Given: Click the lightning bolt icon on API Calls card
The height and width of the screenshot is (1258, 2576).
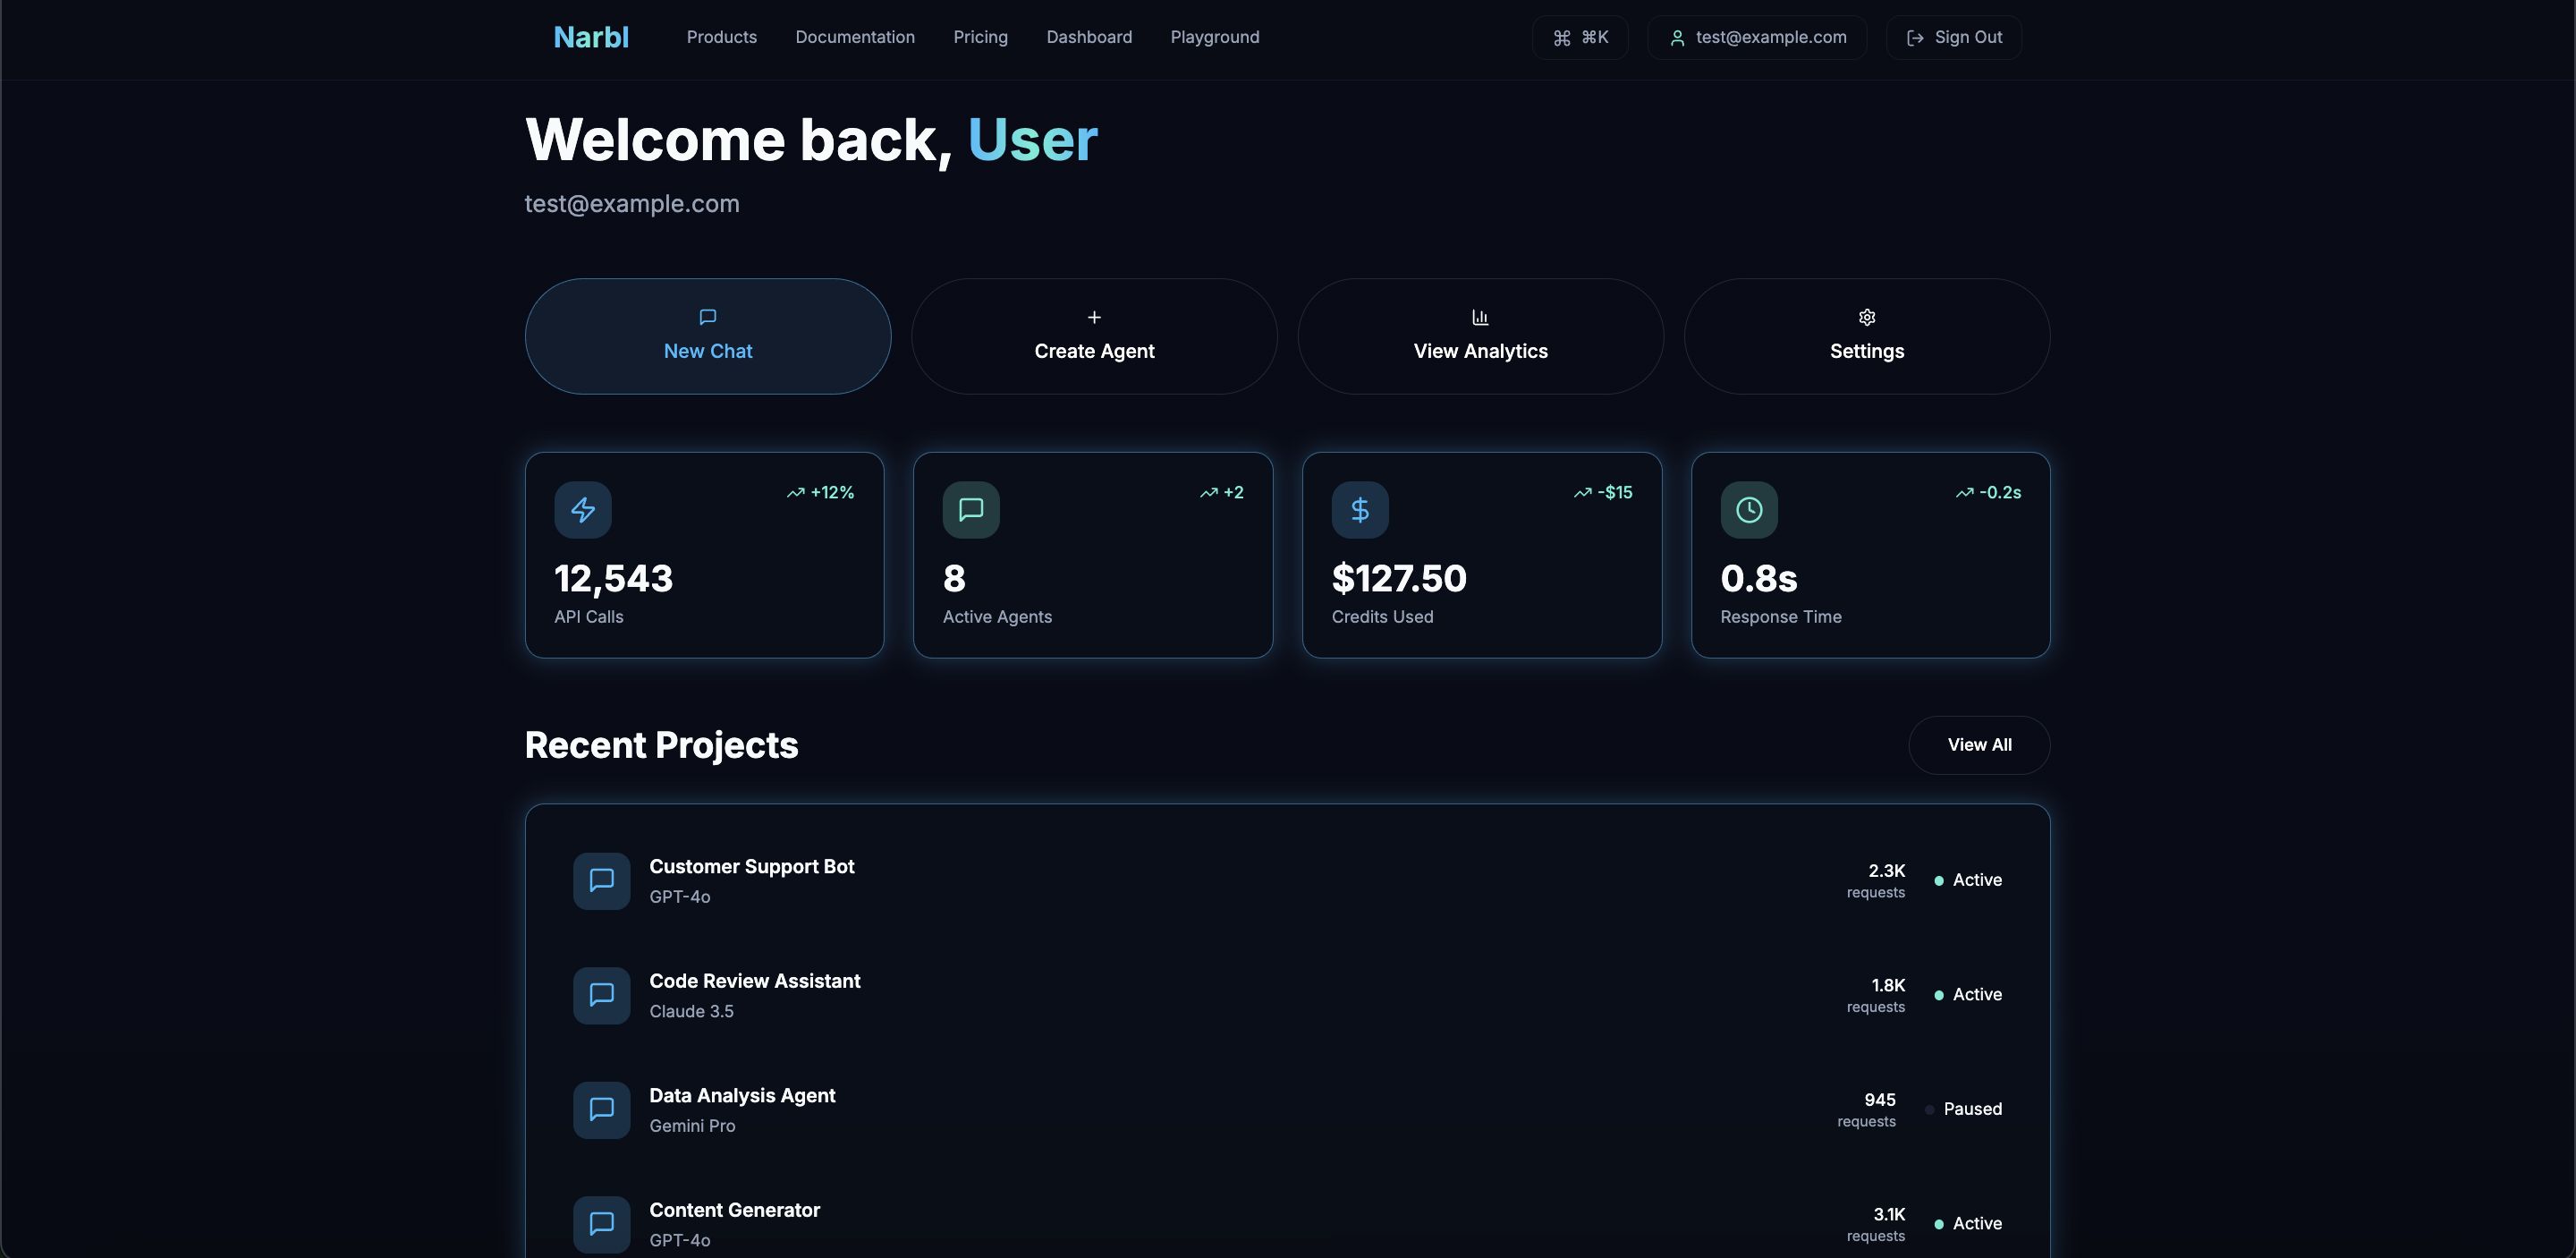Looking at the screenshot, I should pyautogui.click(x=583, y=509).
